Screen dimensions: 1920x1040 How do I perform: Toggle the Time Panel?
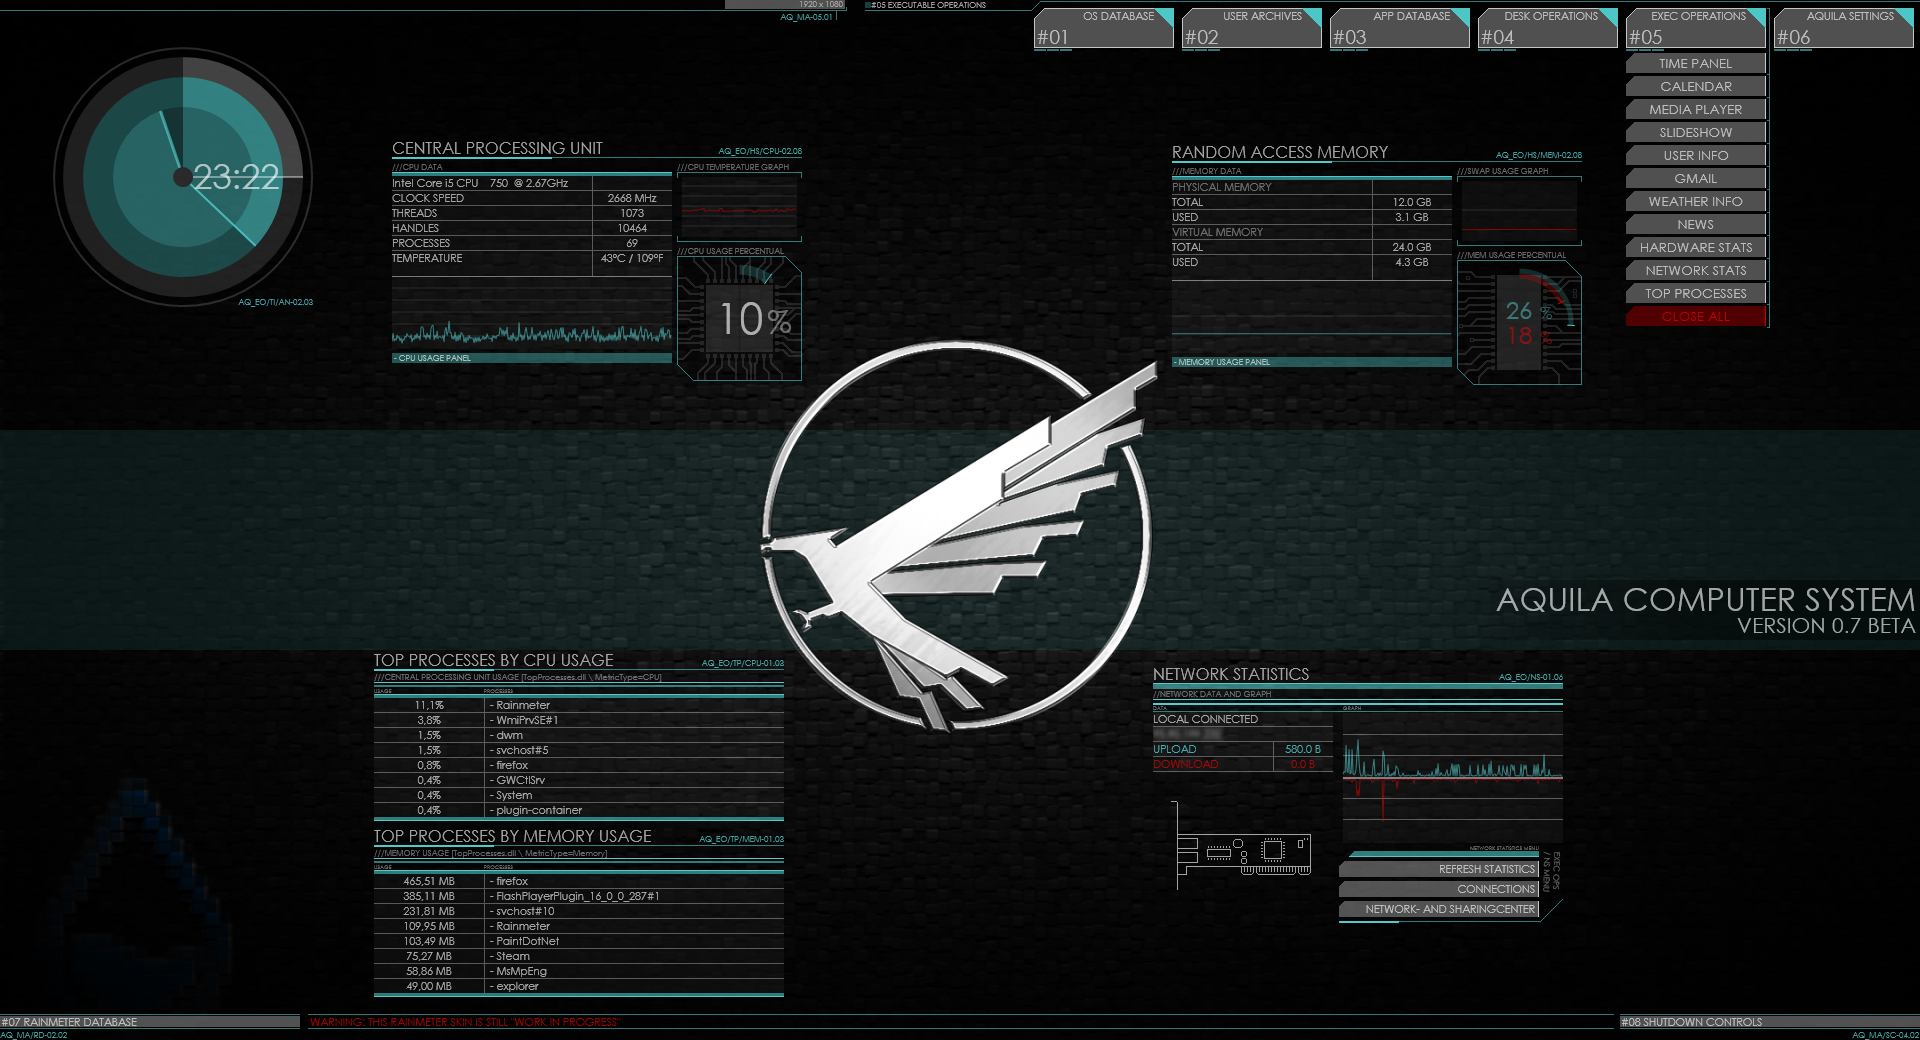(x=1695, y=63)
